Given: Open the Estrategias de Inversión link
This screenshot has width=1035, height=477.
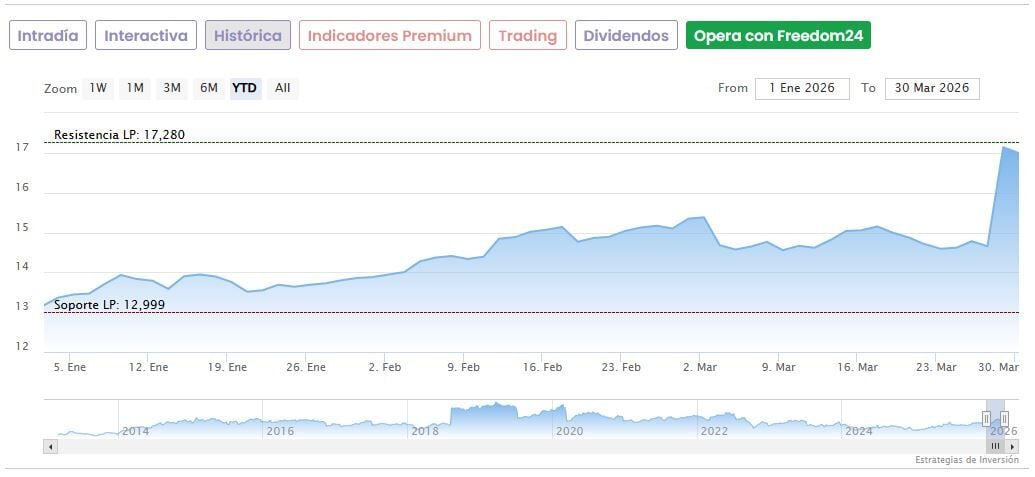Looking at the screenshot, I should 966,460.
